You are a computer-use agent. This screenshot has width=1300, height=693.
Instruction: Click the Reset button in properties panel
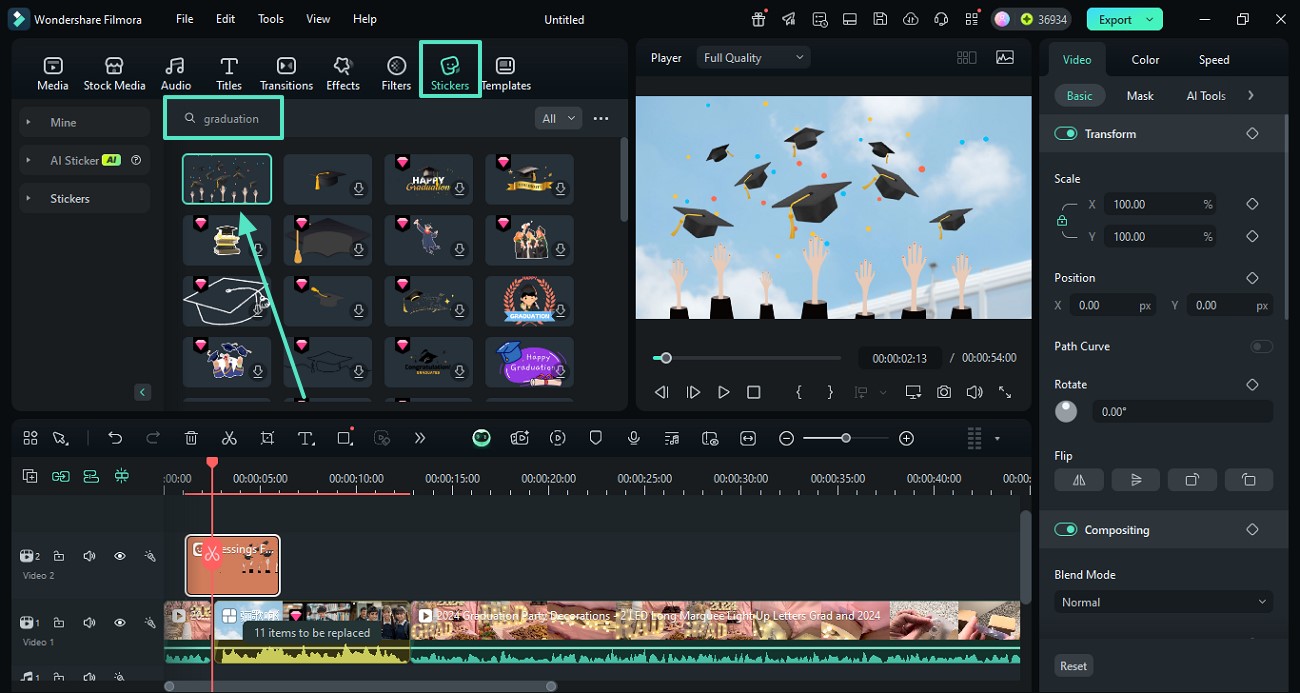coord(1074,666)
